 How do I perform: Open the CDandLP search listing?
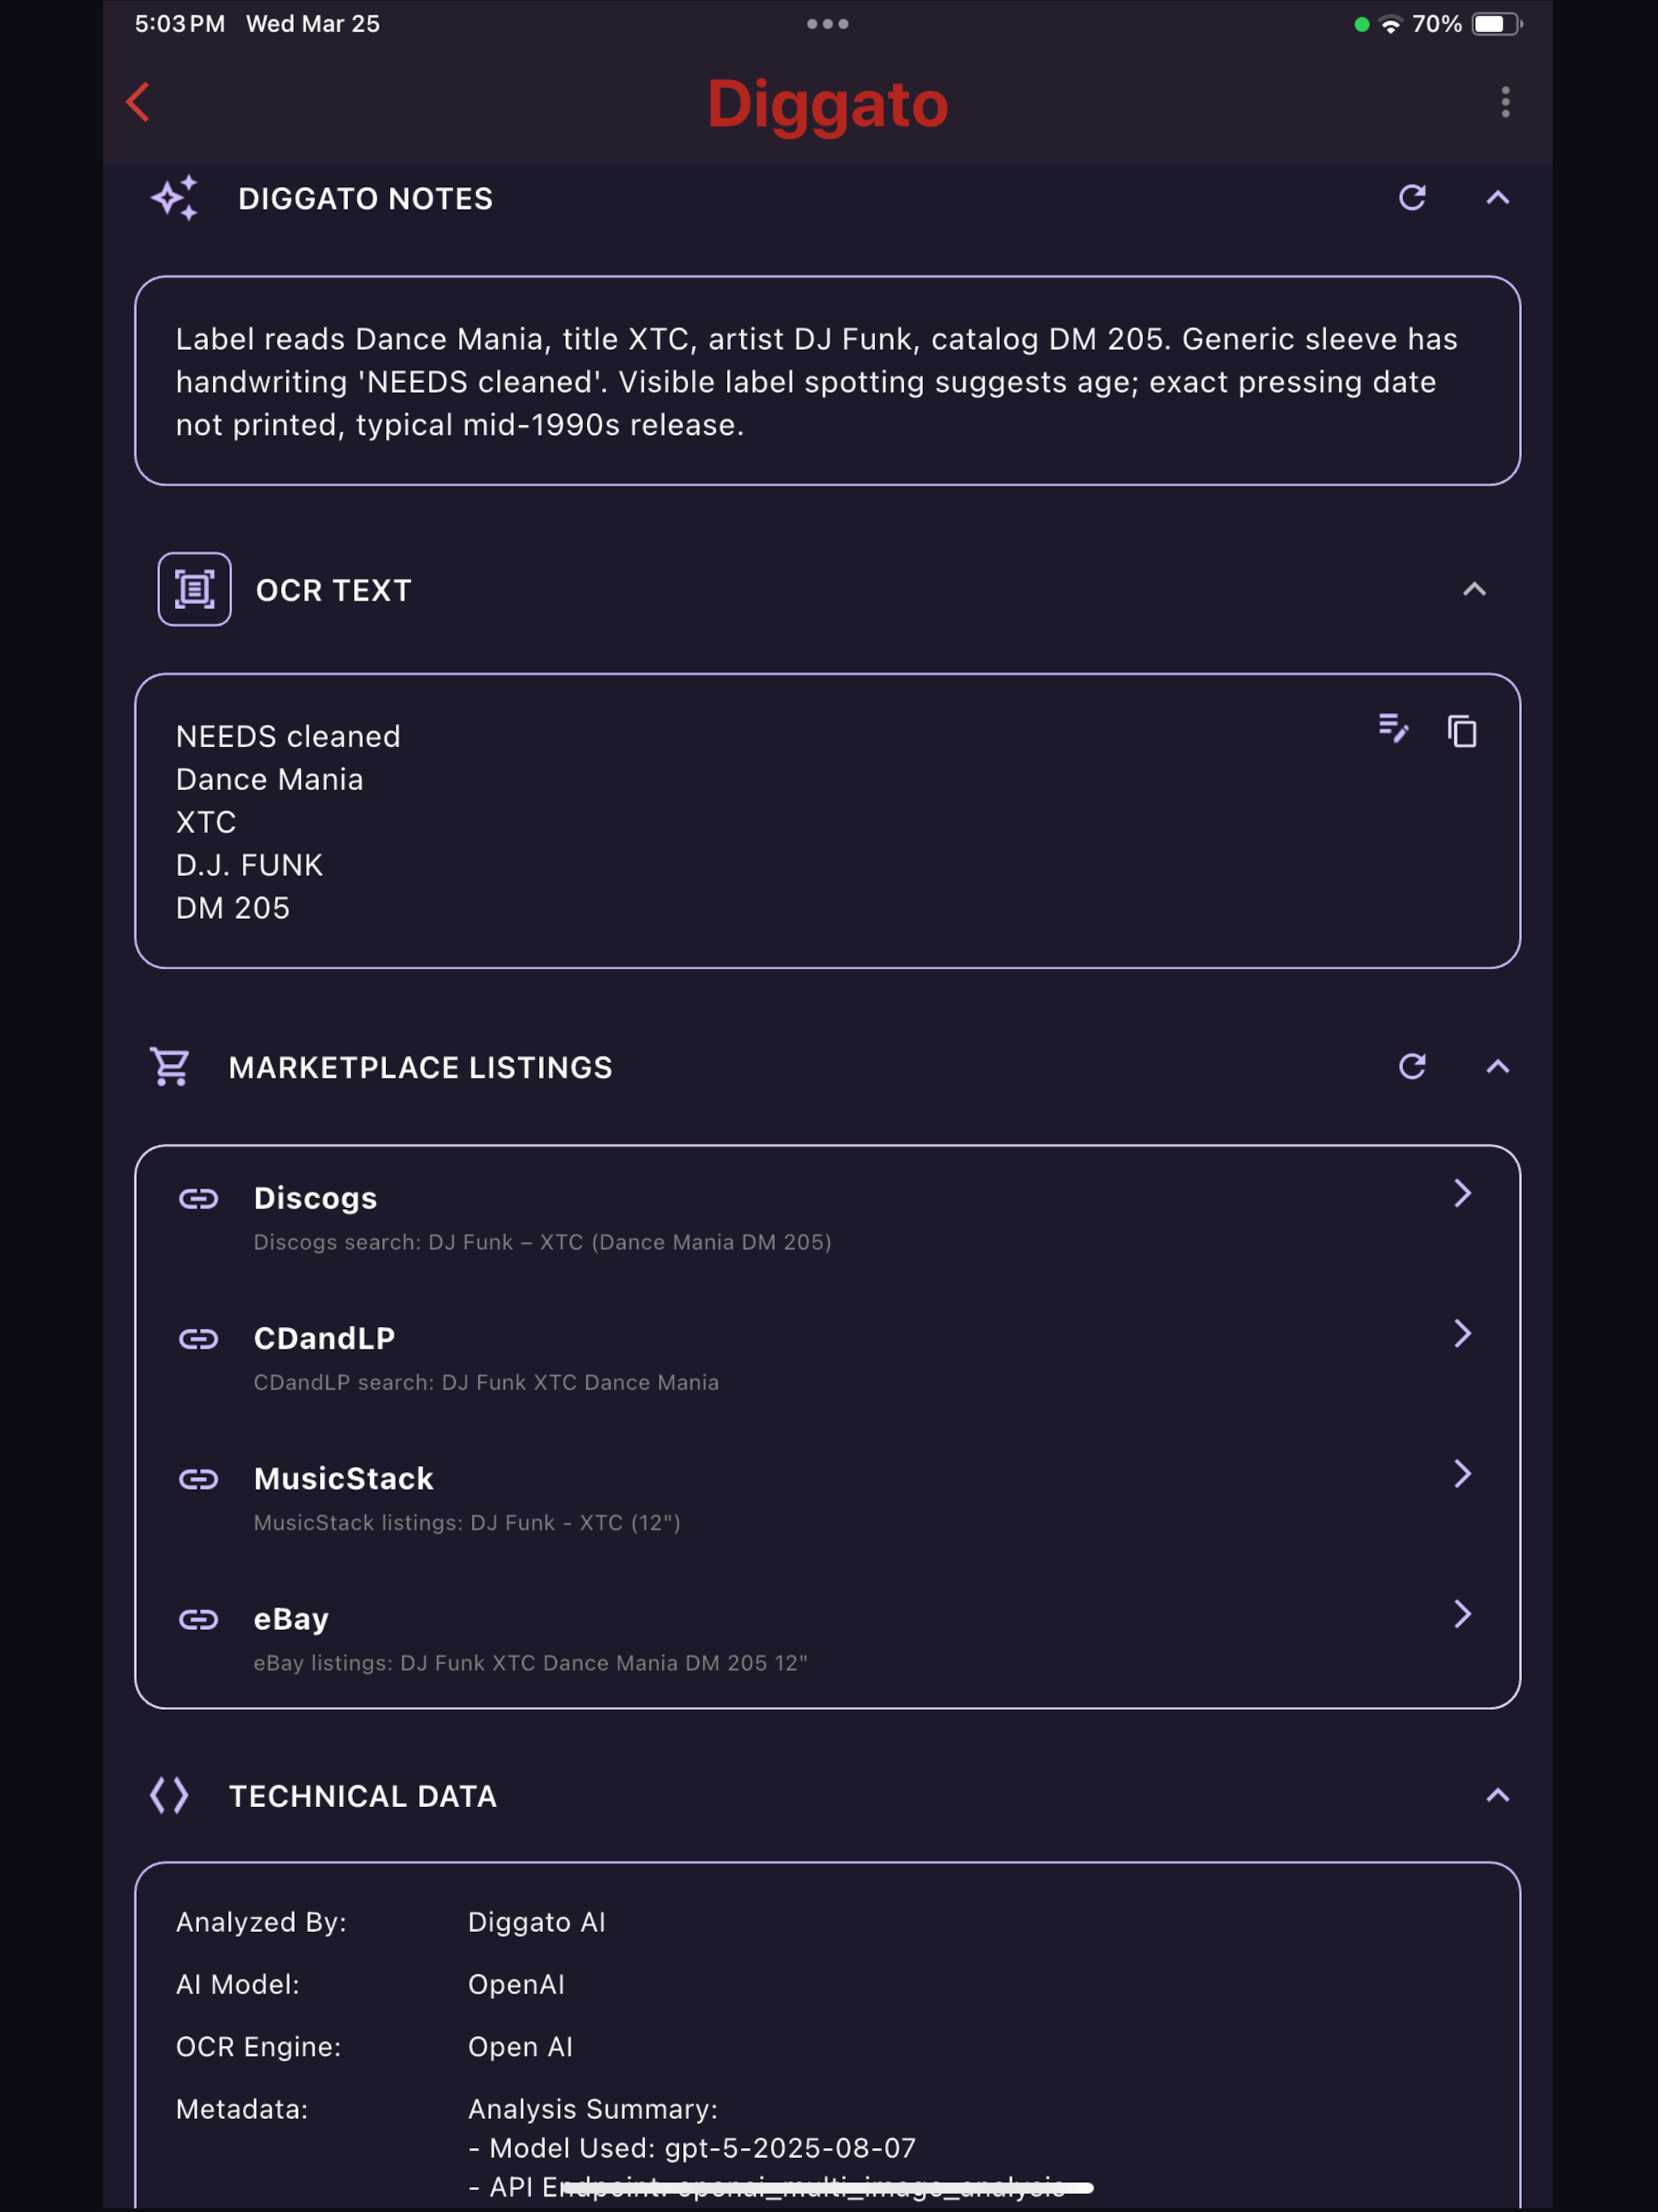[827, 1358]
